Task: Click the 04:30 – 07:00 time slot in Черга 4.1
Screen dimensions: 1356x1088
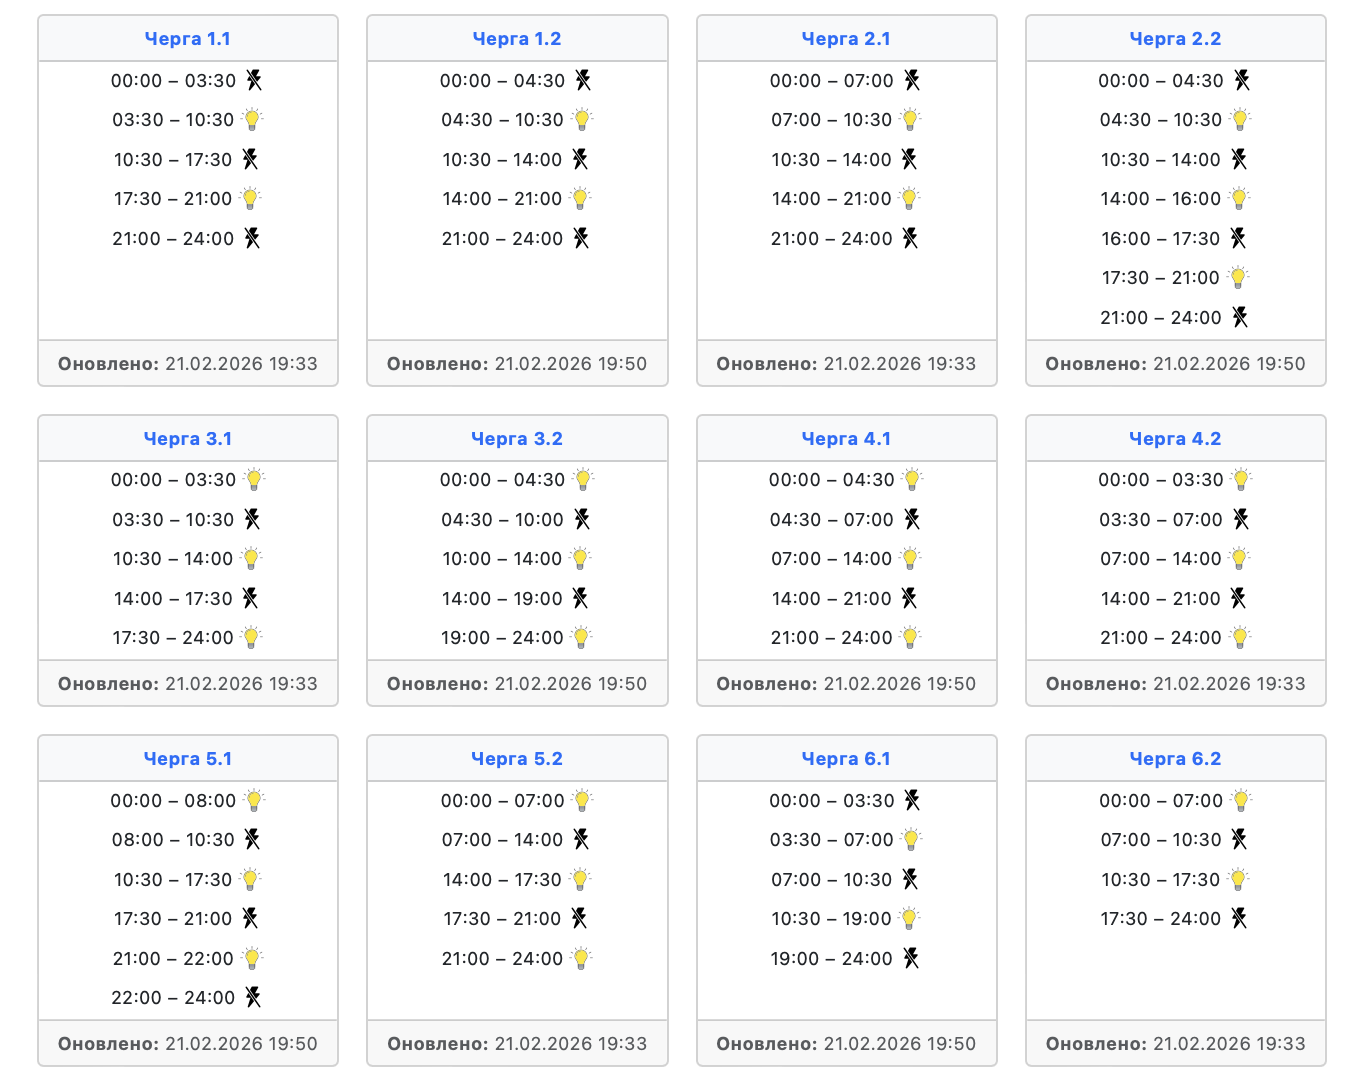Action: (831, 520)
